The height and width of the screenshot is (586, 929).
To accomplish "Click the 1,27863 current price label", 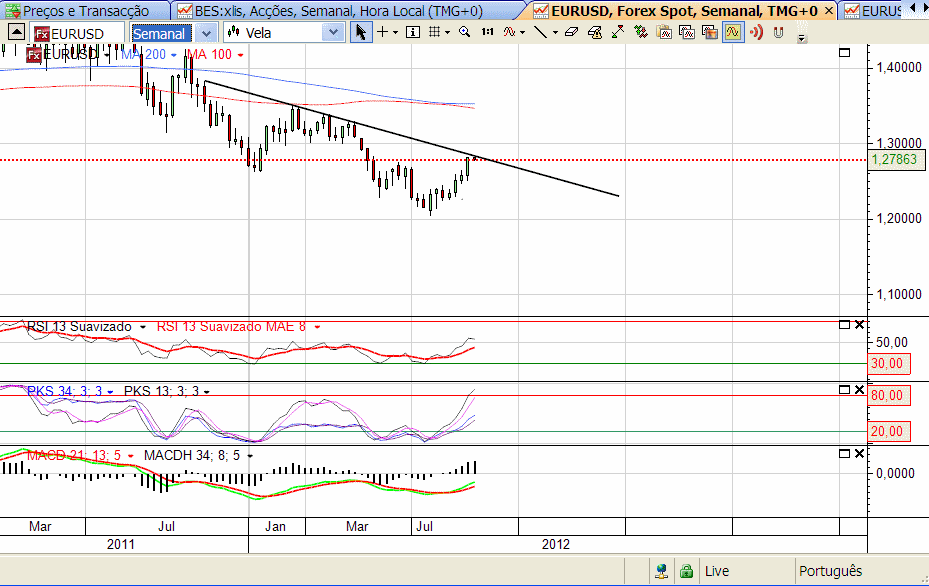I will (x=895, y=159).
